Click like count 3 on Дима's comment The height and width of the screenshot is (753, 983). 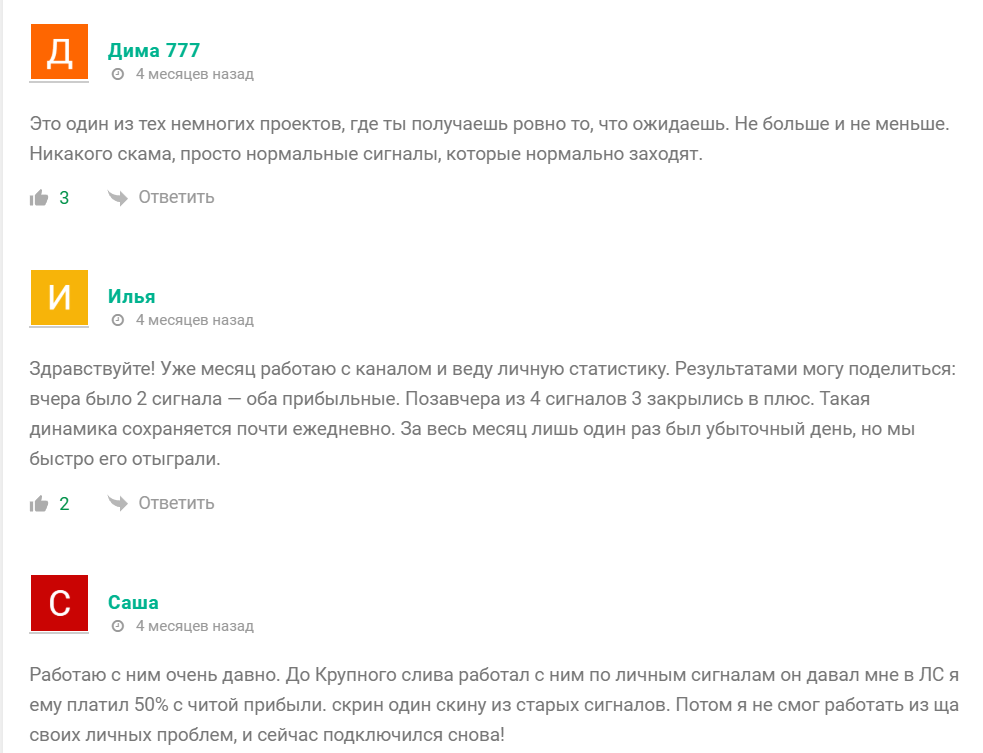click(x=64, y=198)
